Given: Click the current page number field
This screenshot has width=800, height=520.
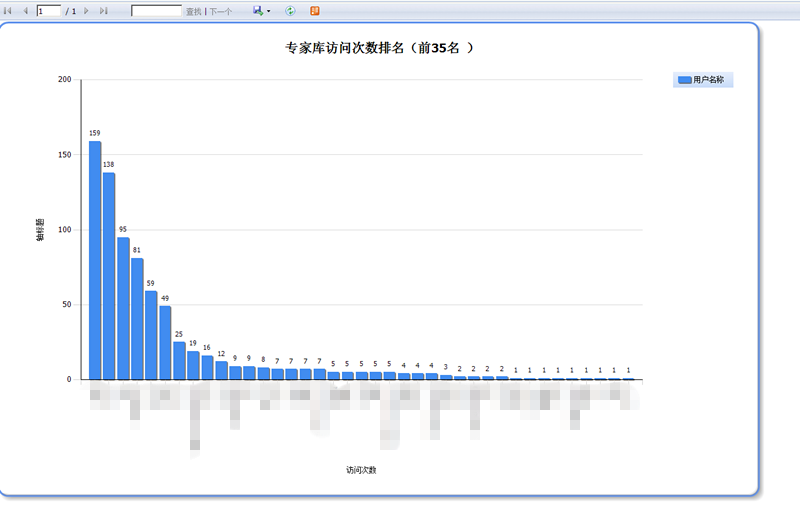Looking at the screenshot, I should (x=48, y=11).
